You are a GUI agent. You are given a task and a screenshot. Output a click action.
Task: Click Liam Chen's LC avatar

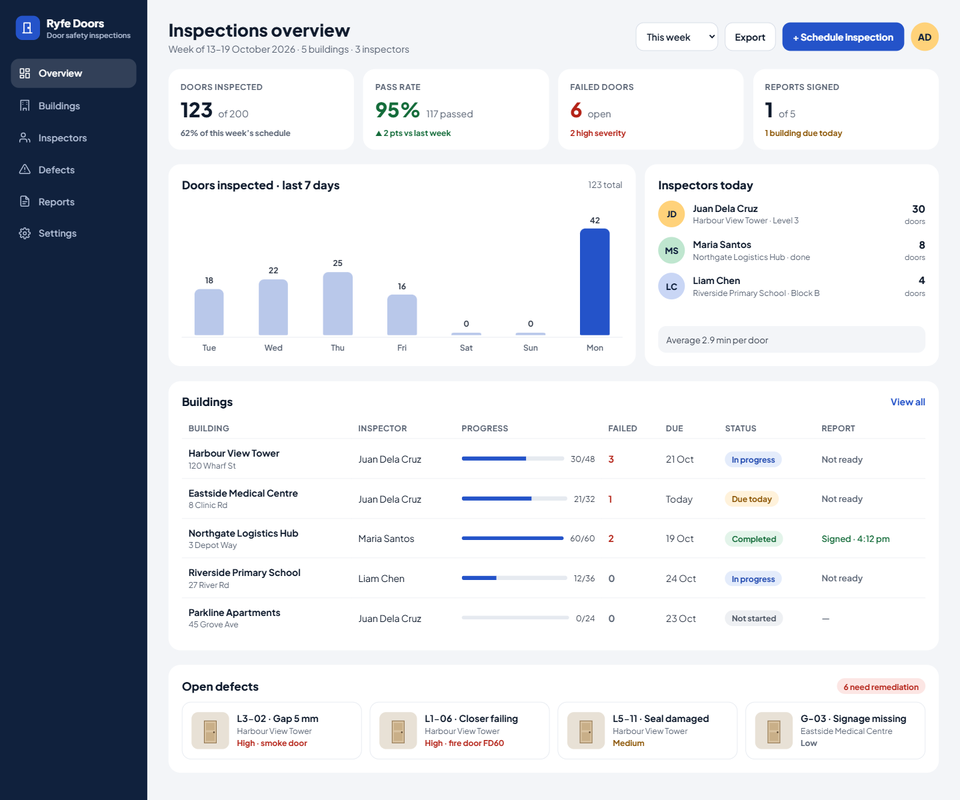point(671,286)
